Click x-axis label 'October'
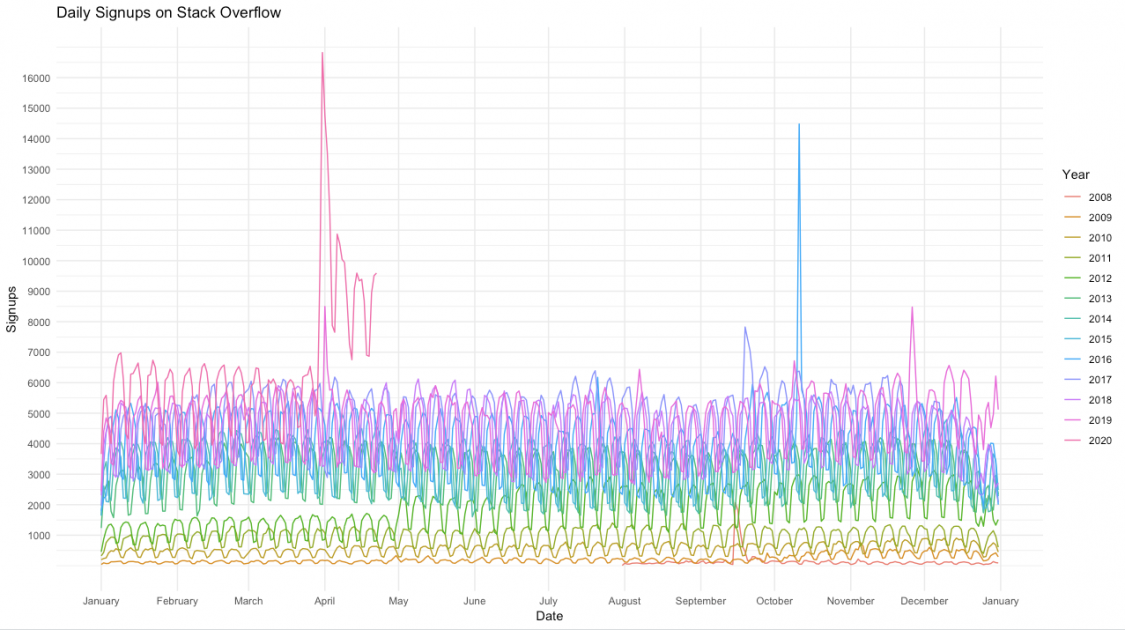The image size is (1125, 630). pos(774,601)
